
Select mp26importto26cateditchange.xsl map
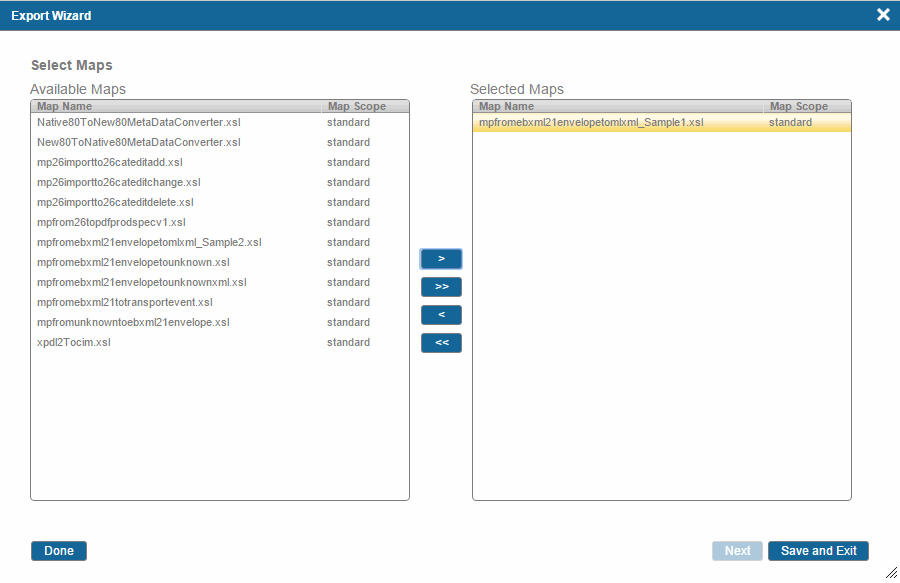pyautogui.click(x=220, y=182)
